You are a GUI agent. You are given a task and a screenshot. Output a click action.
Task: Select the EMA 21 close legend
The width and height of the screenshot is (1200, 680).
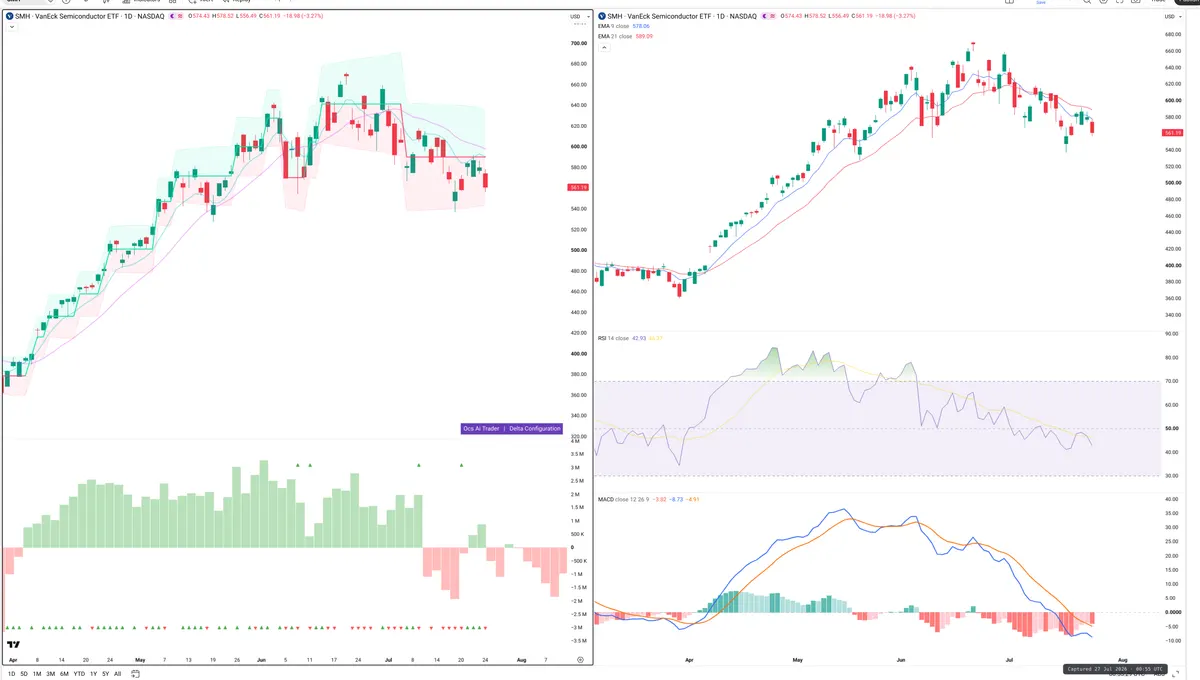613,36
